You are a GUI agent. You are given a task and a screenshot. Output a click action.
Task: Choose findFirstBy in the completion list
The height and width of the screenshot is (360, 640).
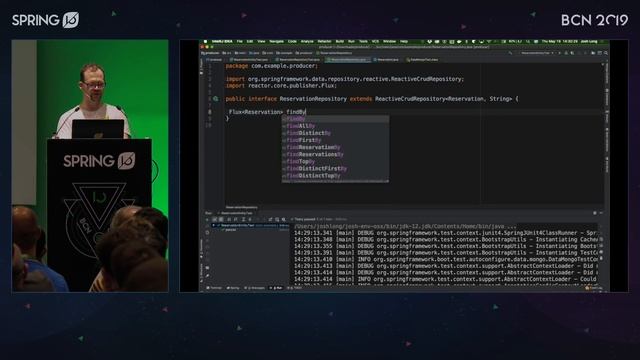click(335, 140)
